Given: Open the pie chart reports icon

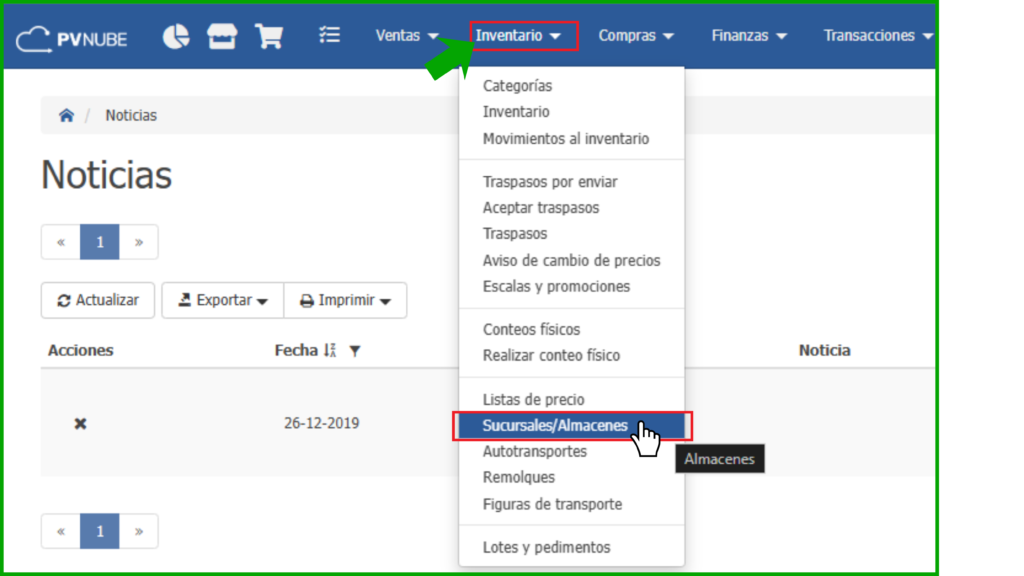Looking at the screenshot, I should click(x=176, y=36).
